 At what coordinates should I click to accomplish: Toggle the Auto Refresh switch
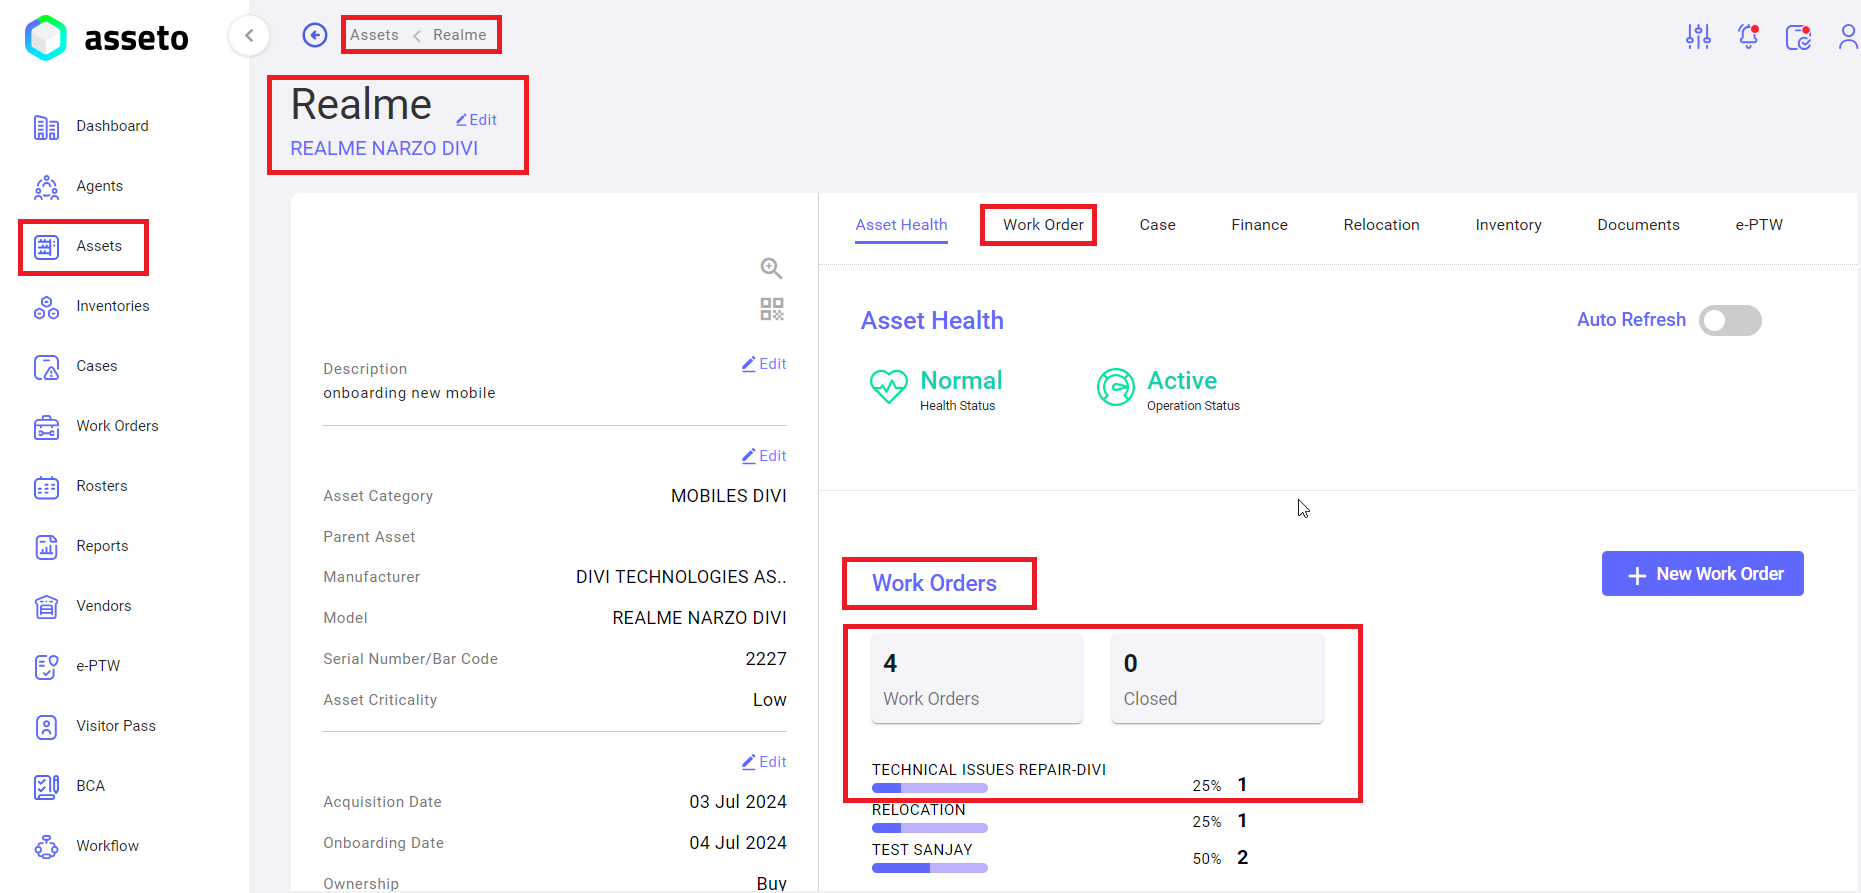[x=1730, y=321]
